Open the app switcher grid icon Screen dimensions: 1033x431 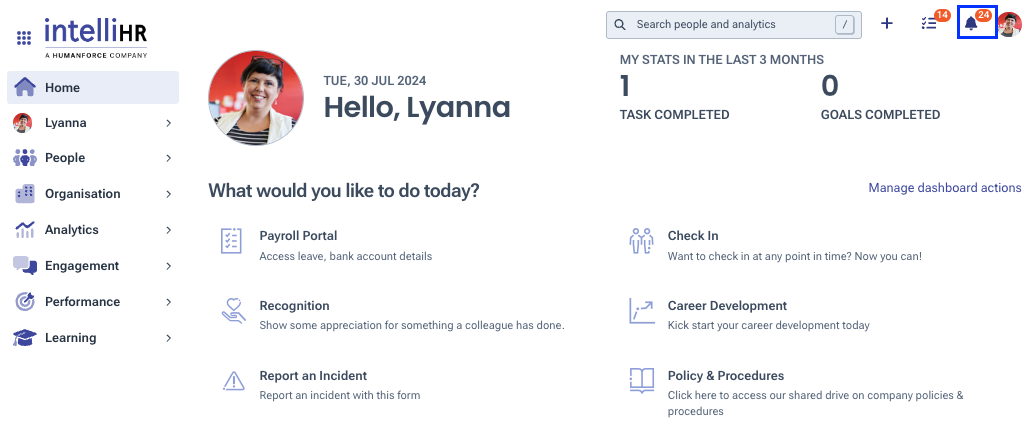coord(24,38)
